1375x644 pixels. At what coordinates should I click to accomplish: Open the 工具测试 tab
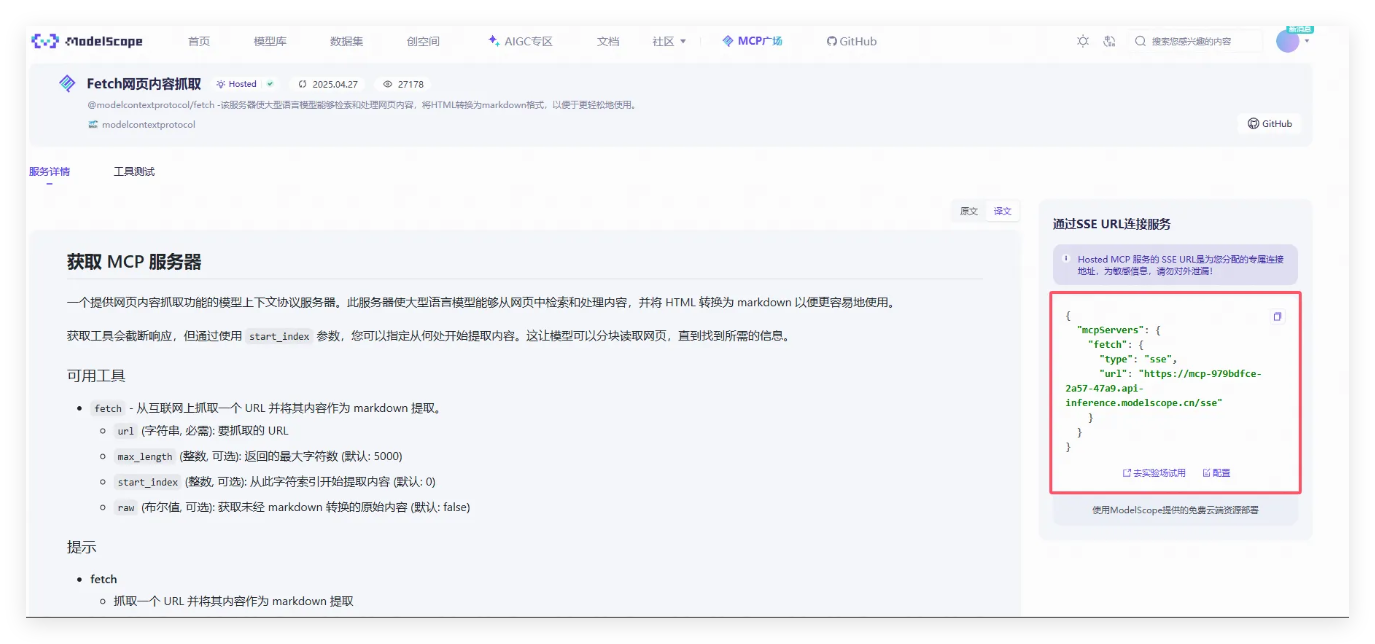coord(134,172)
